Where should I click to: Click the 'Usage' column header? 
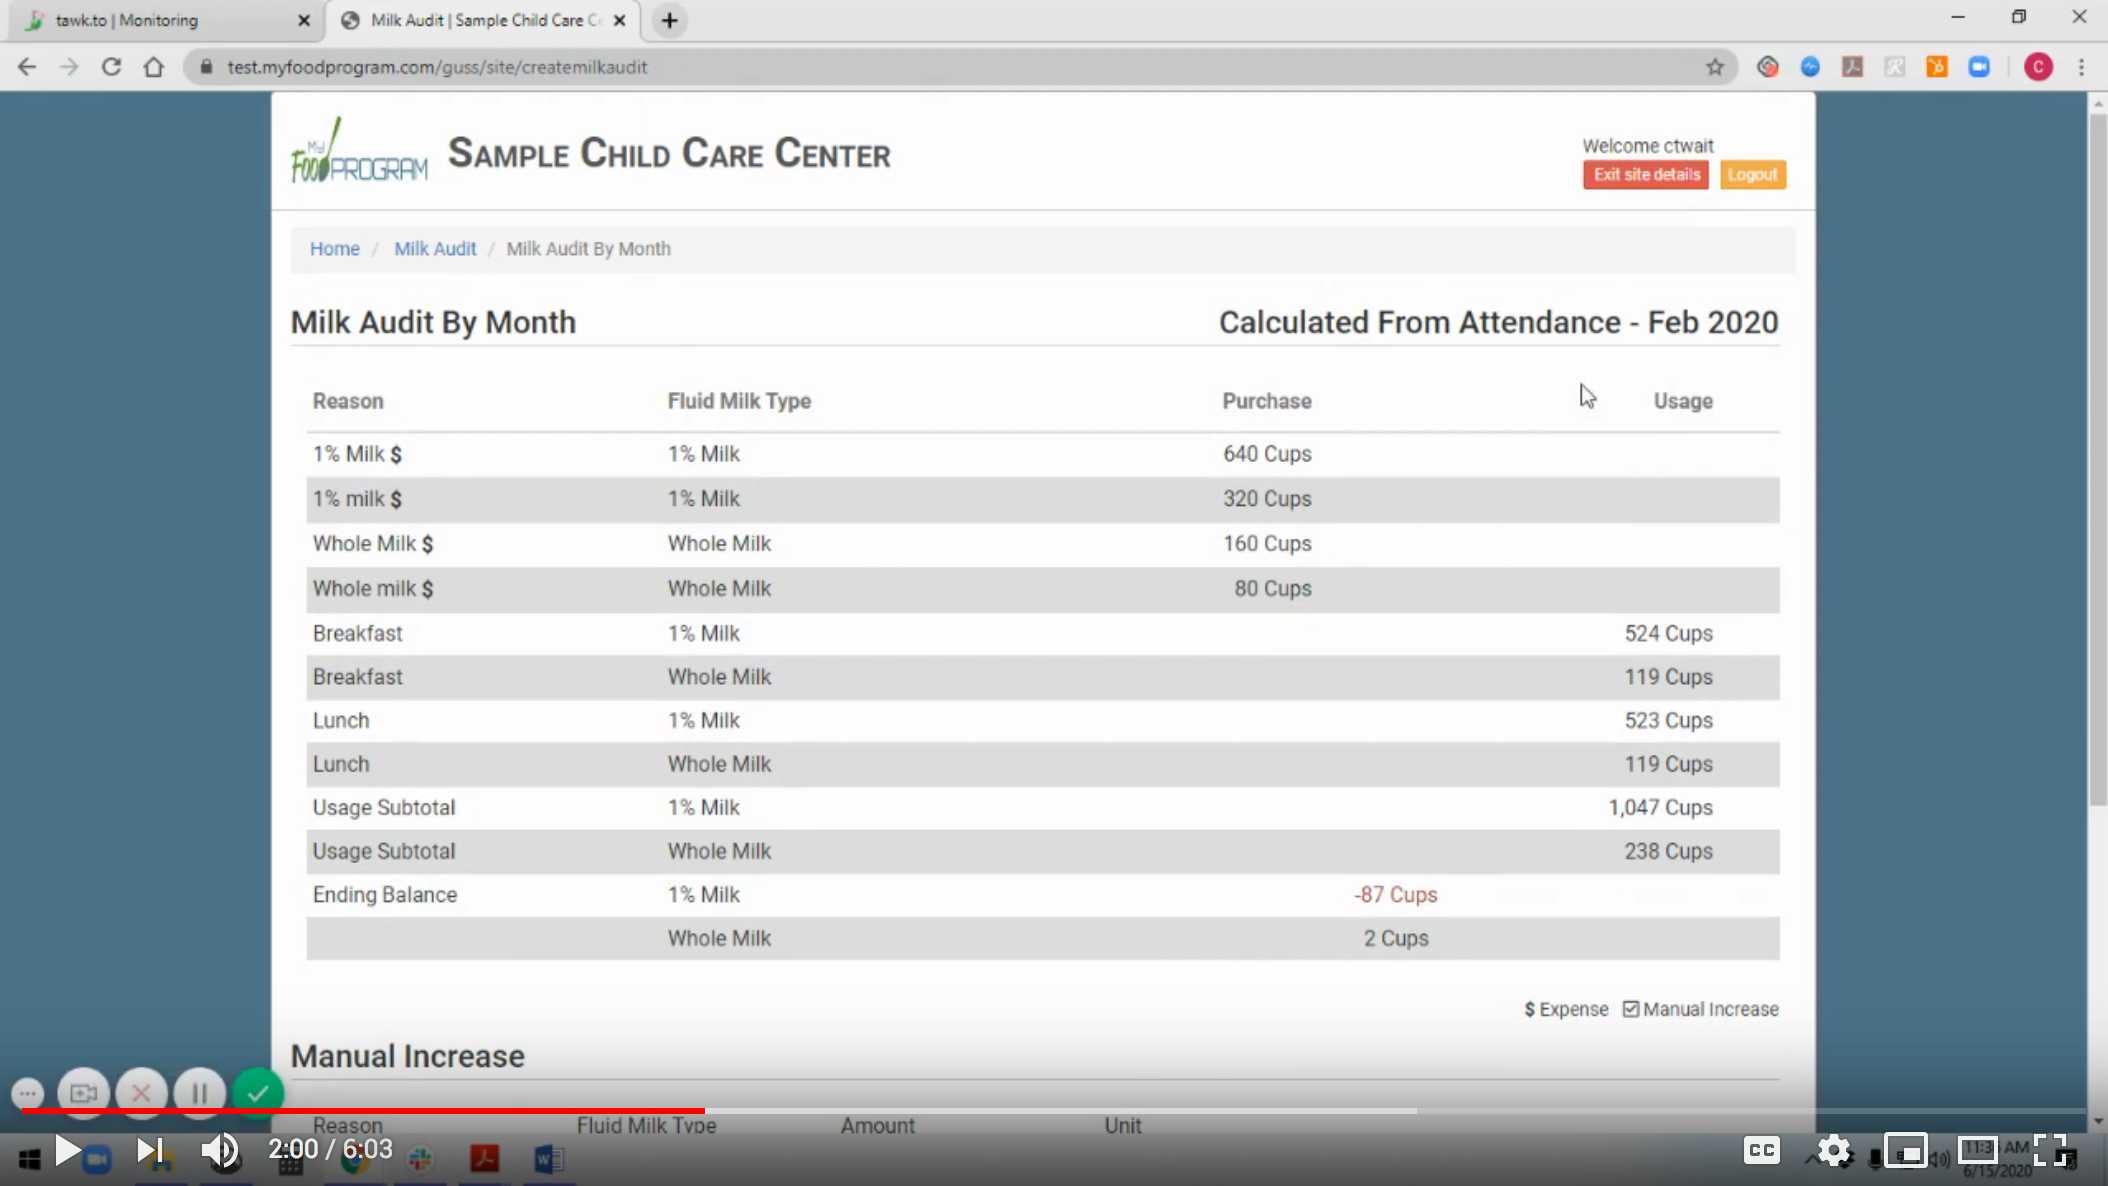[1683, 401]
